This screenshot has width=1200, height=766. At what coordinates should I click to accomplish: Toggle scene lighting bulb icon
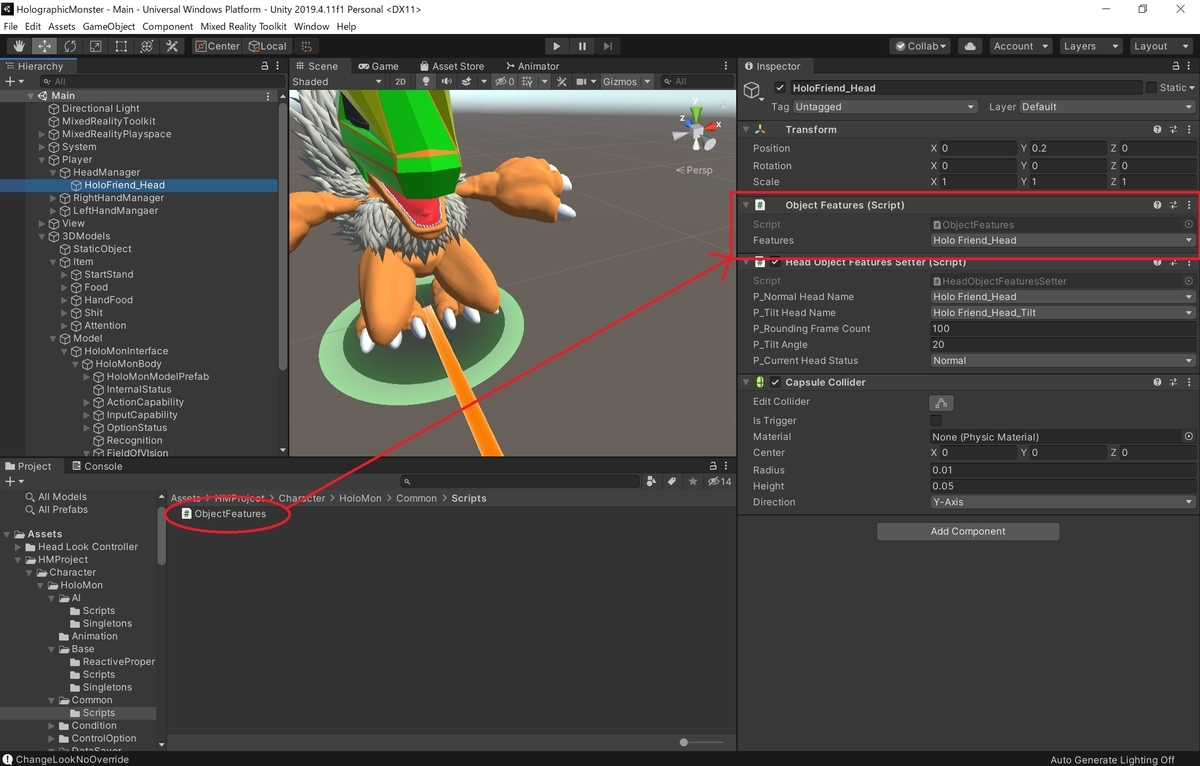click(x=425, y=82)
